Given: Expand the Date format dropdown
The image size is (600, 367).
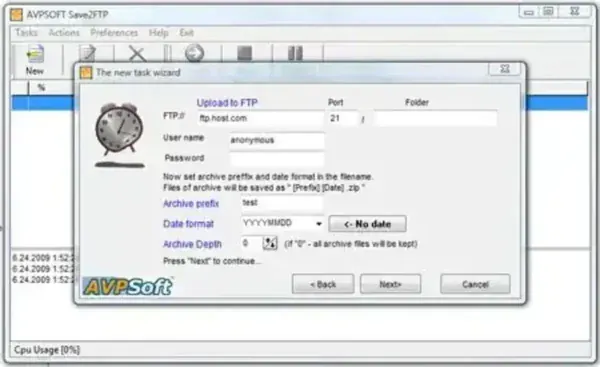Looking at the screenshot, I should point(319,223).
